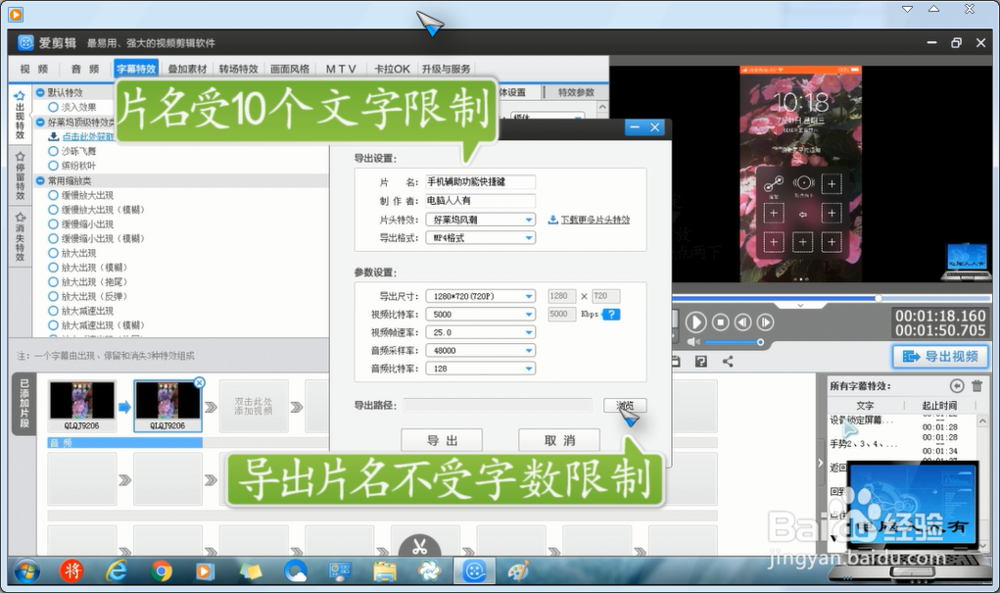The image size is (1000, 593).
Task: Select the 放大出现 radio option
Action: pyautogui.click(x=54, y=253)
